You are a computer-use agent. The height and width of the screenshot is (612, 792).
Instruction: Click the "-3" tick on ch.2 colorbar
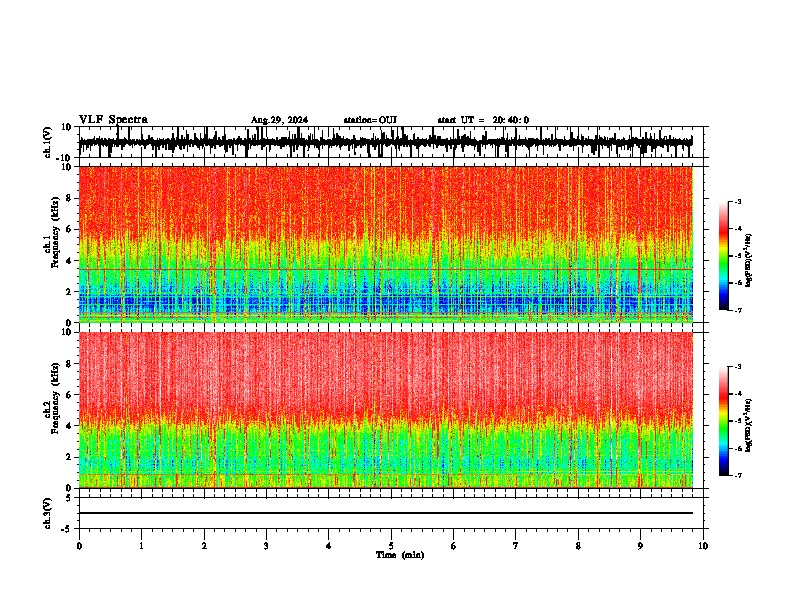click(x=738, y=367)
